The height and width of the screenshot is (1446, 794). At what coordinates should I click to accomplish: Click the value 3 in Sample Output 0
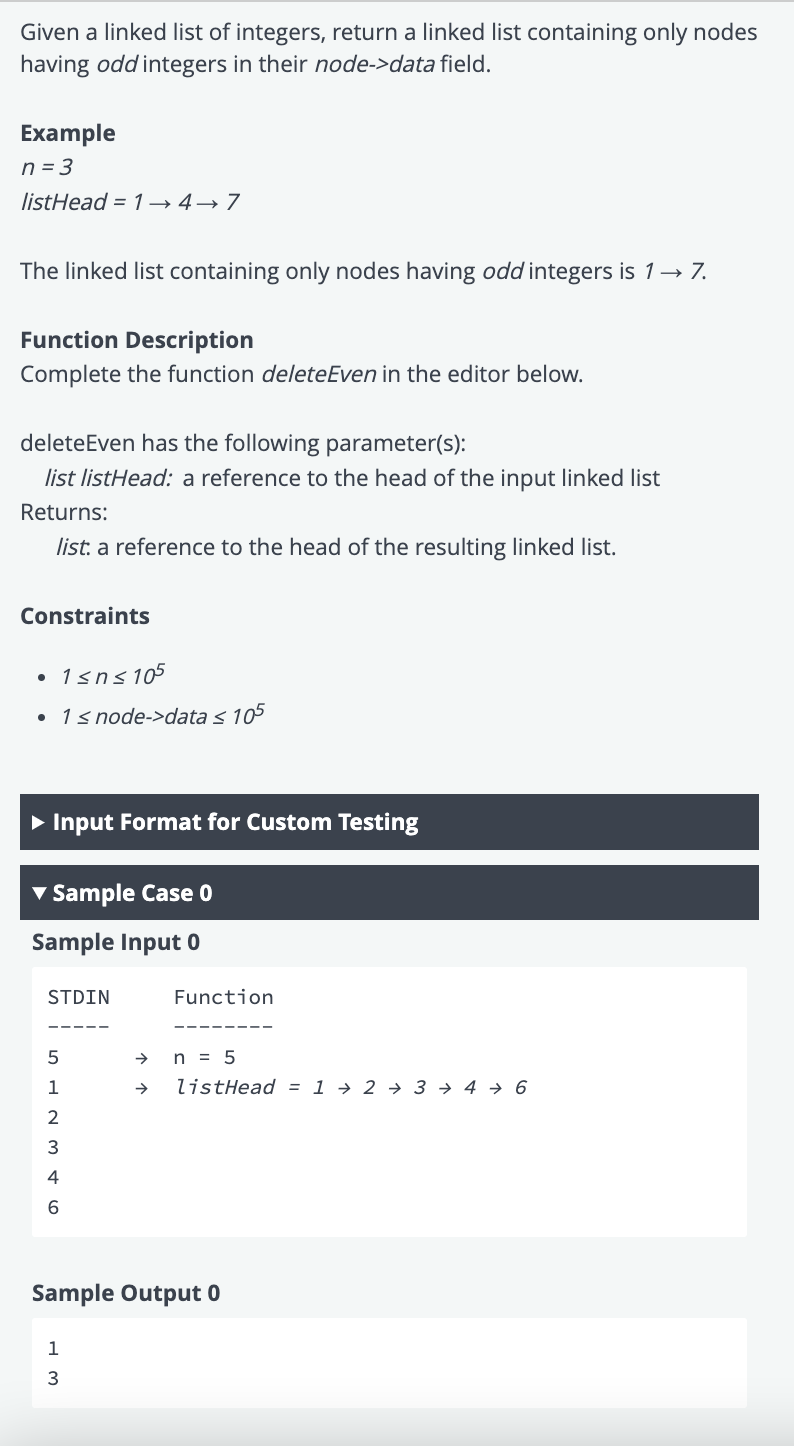click(53, 1379)
